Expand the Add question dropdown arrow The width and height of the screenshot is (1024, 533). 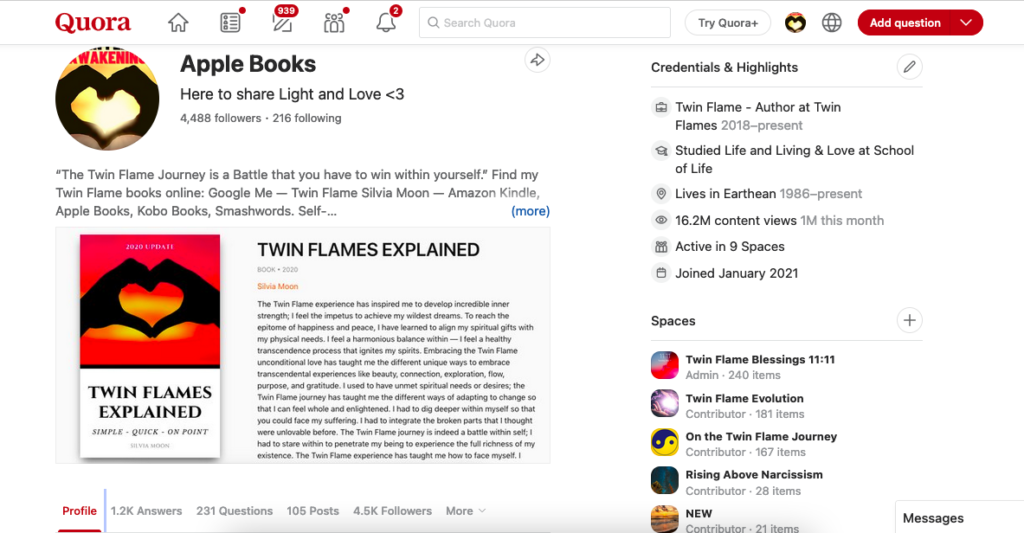coord(965,23)
